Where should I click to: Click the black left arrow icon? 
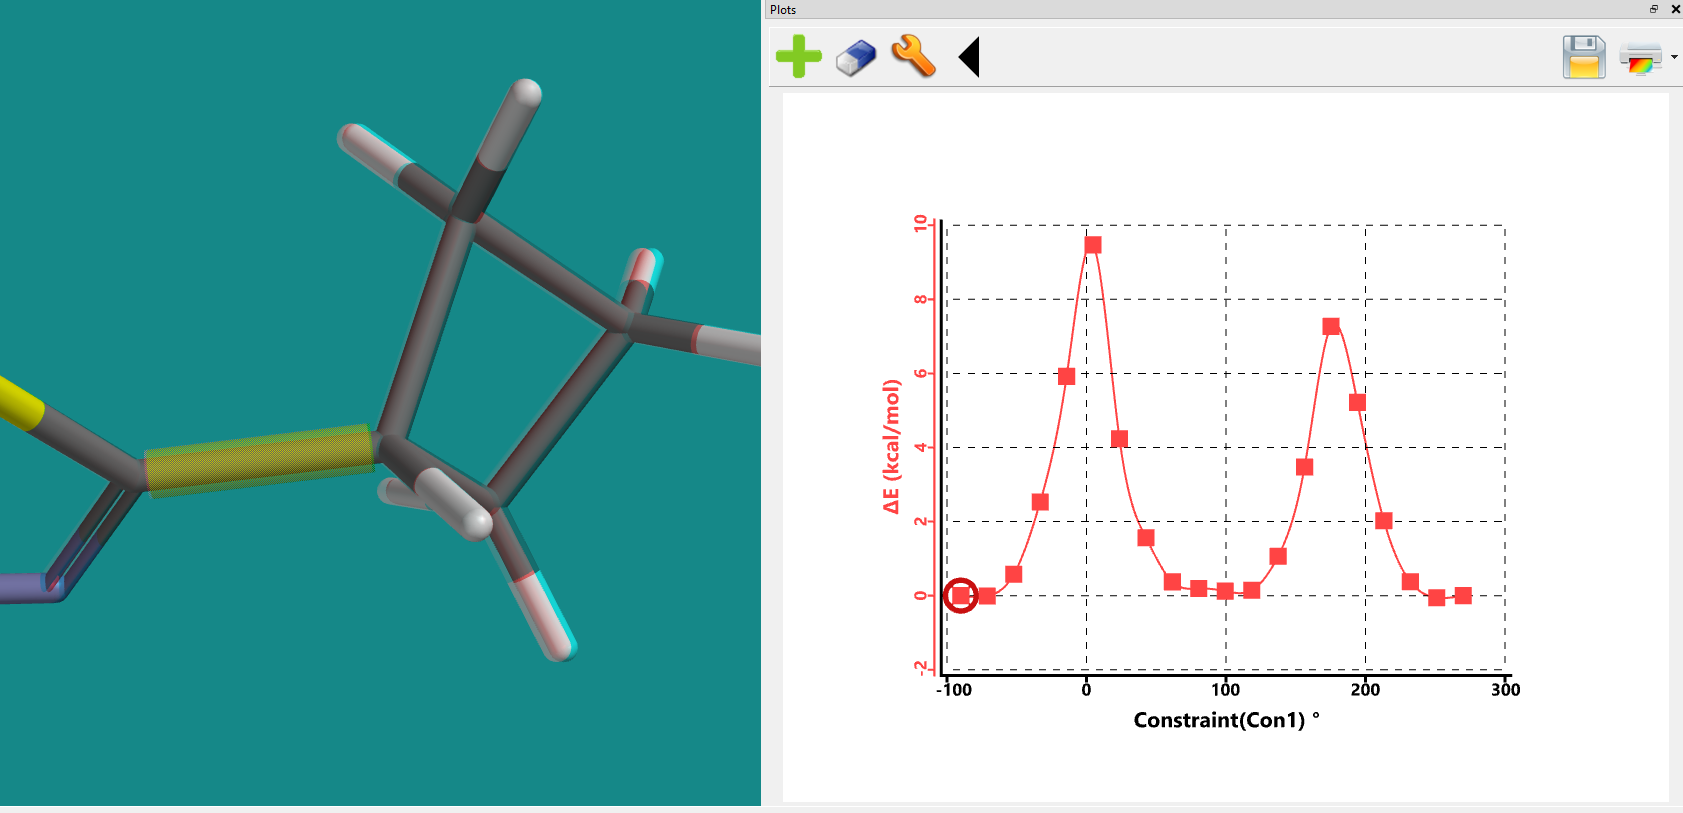pyautogui.click(x=969, y=57)
